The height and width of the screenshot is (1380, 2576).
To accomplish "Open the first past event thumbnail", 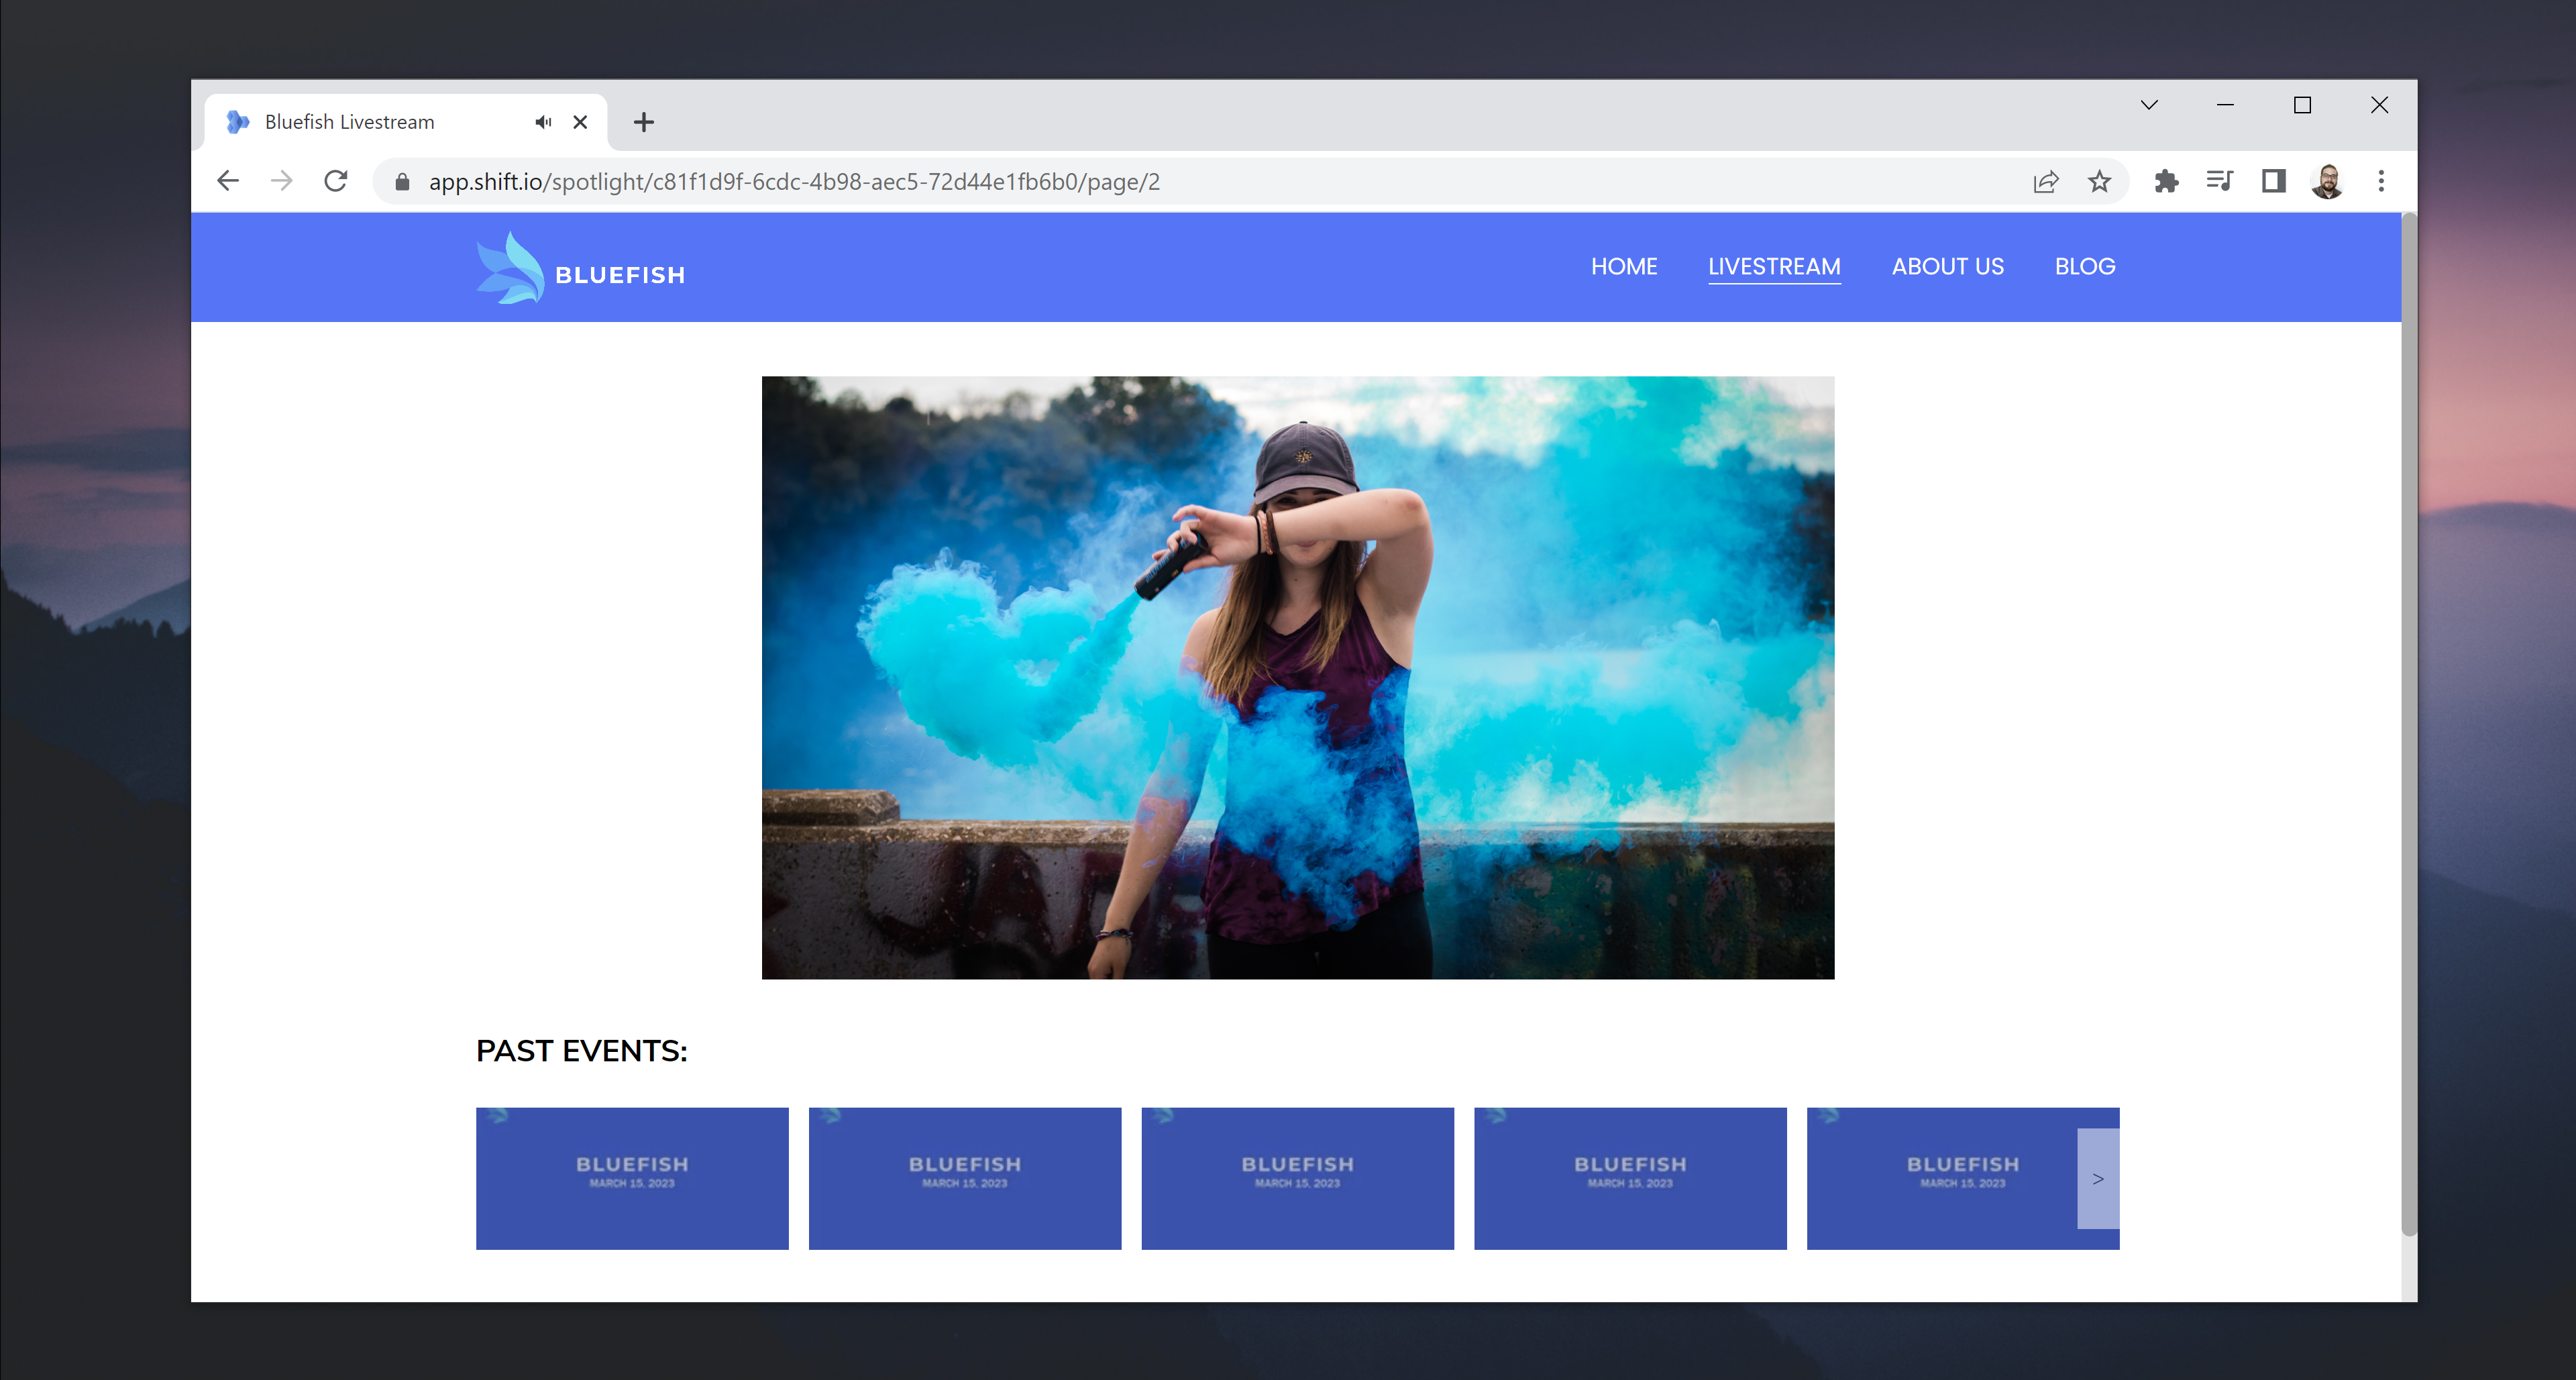I will [632, 1178].
